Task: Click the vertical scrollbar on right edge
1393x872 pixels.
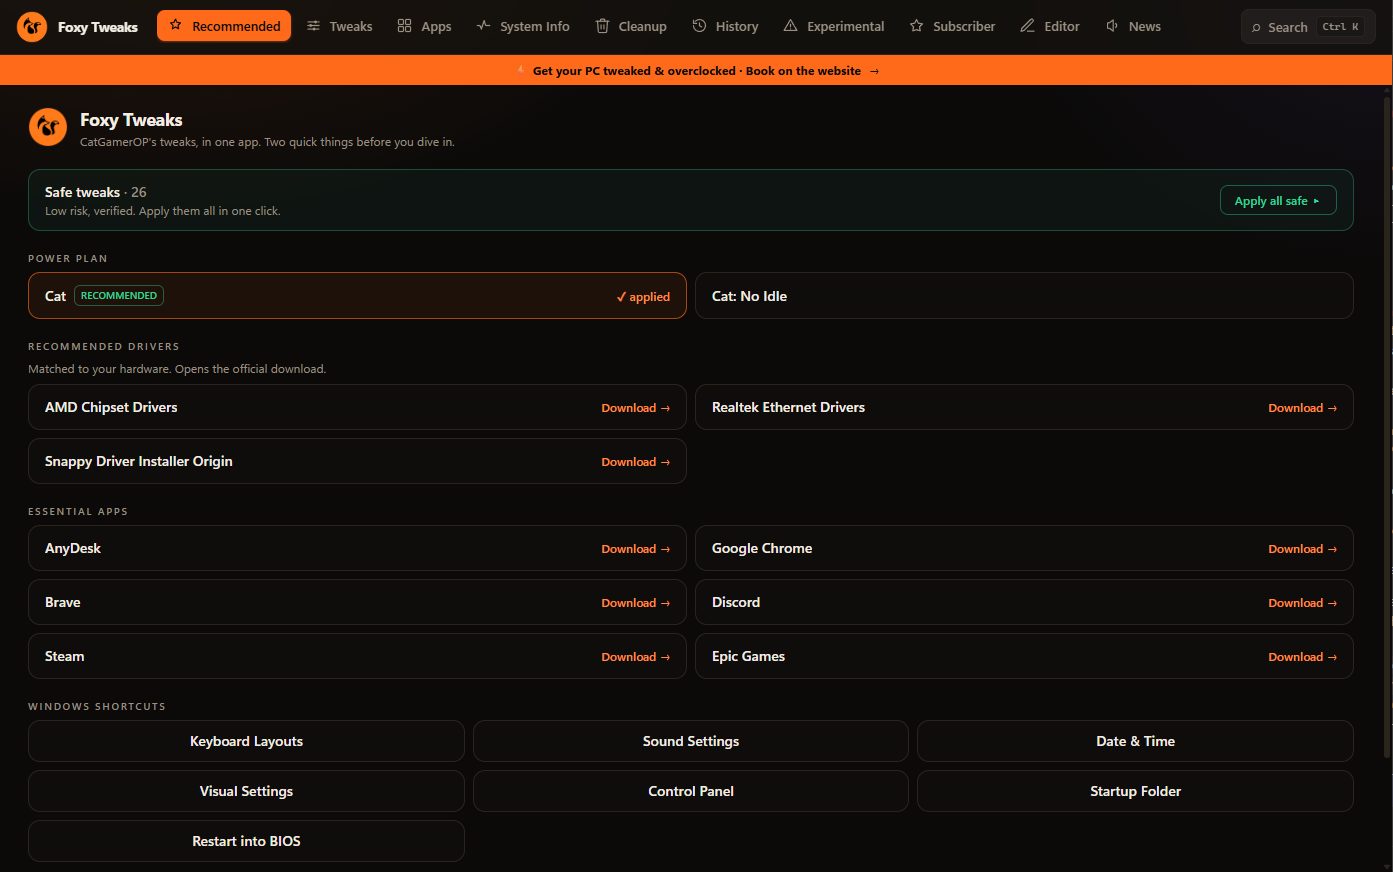Action: click(1387, 425)
